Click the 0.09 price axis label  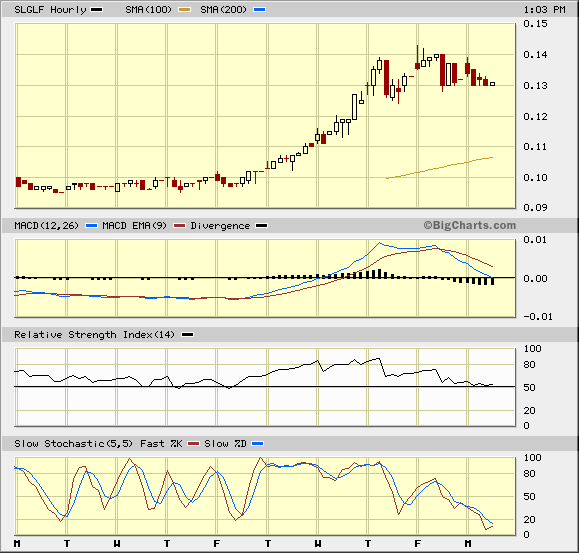pos(535,208)
